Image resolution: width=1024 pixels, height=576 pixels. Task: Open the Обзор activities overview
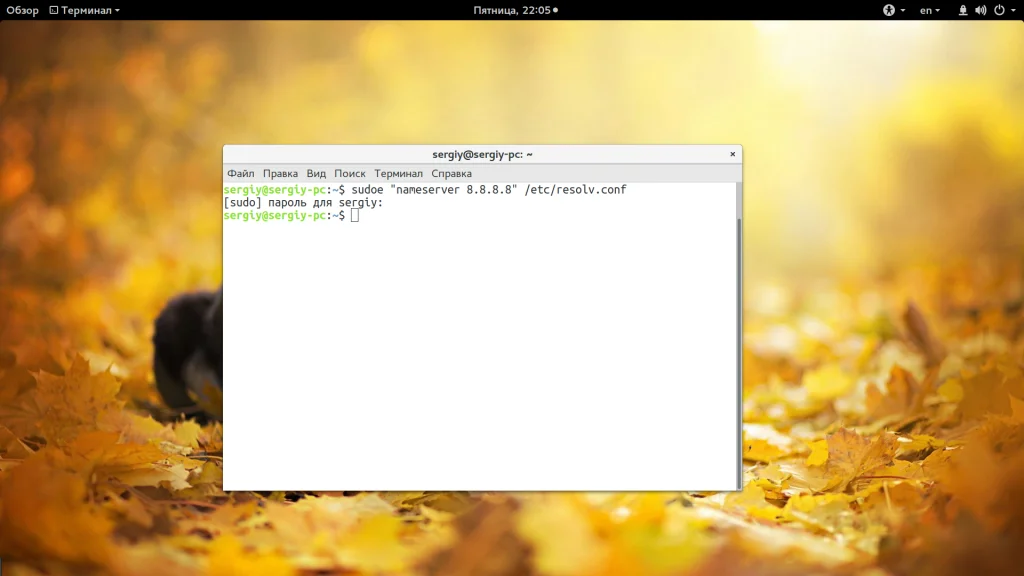point(22,10)
